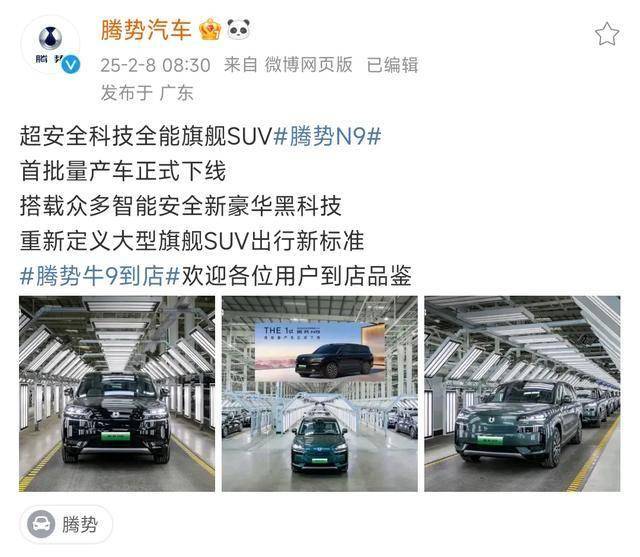
Task: Click the blue verified V badge
Action: [x=71, y=64]
